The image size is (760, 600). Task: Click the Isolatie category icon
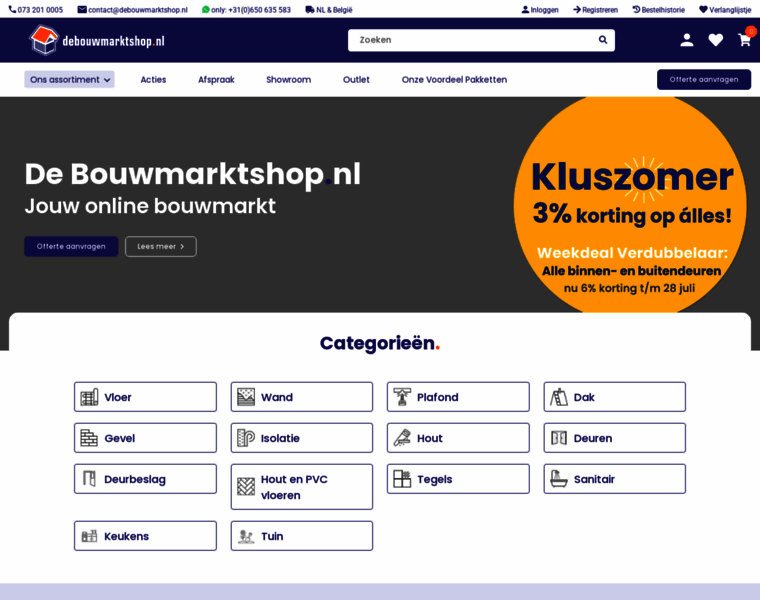click(246, 438)
